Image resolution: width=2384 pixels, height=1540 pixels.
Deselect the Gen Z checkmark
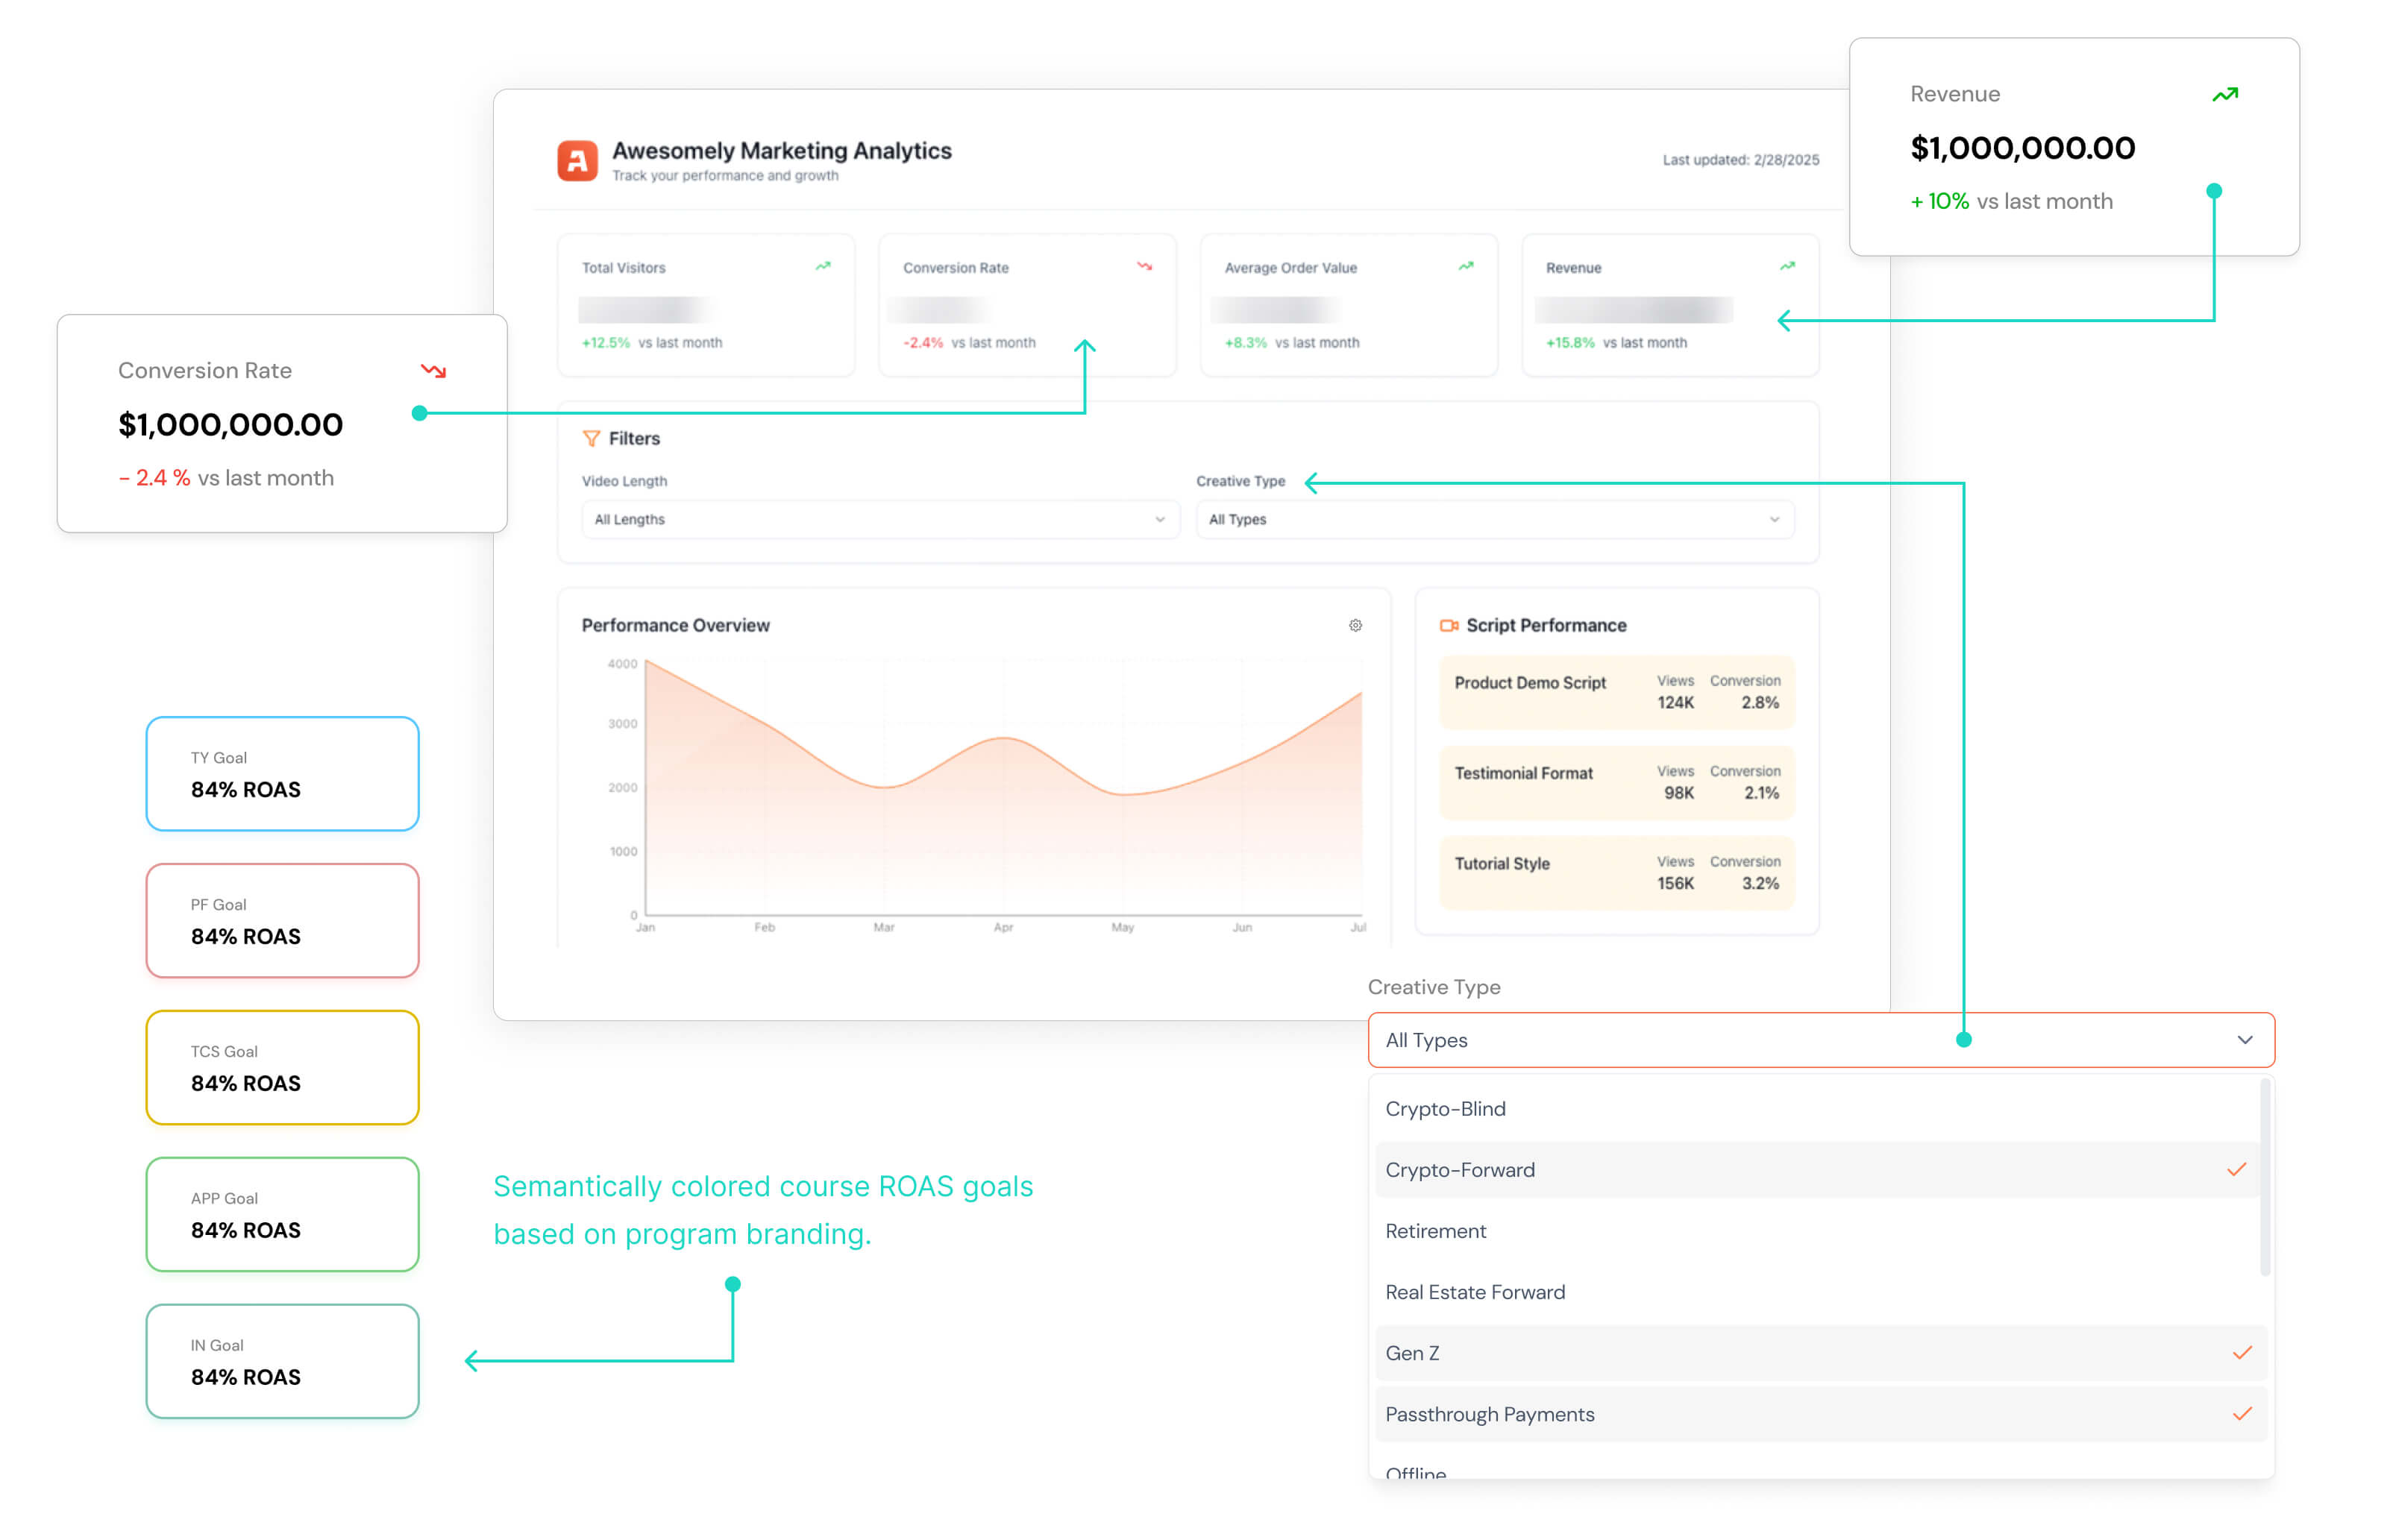pyautogui.click(x=2242, y=1352)
